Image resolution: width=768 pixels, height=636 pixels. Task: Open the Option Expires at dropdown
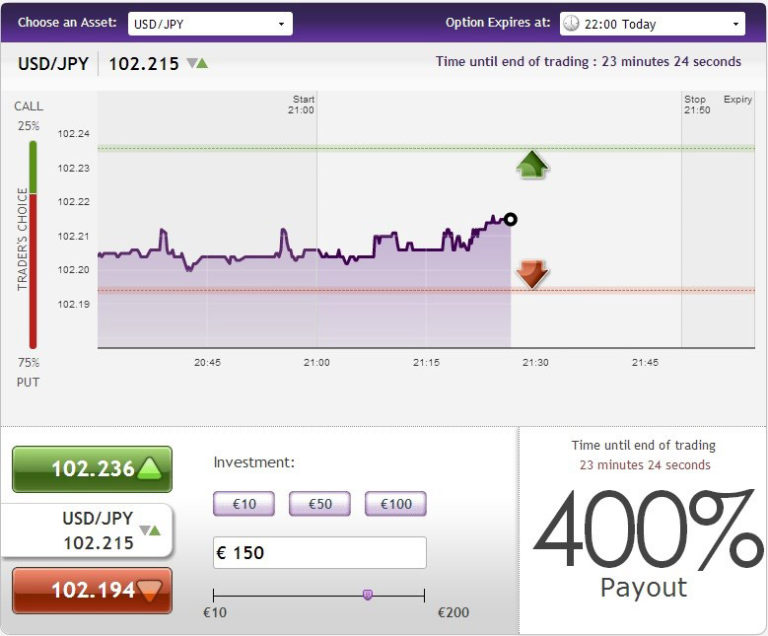(652, 24)
